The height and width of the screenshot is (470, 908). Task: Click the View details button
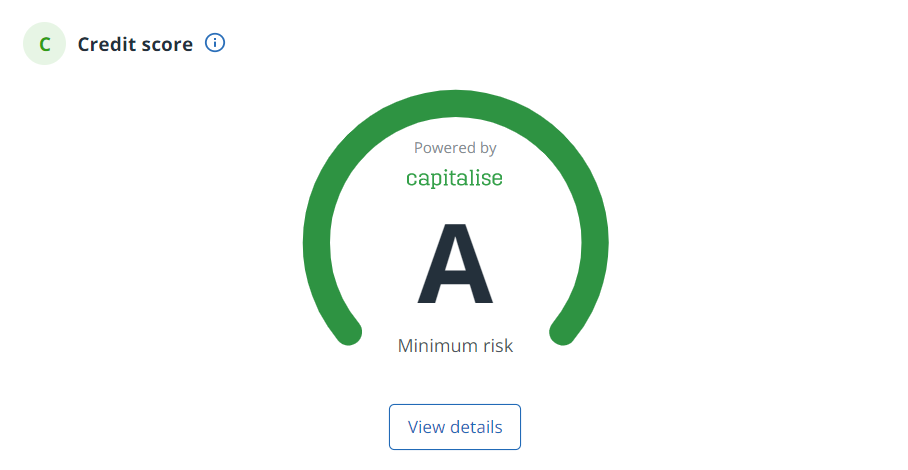455,427
